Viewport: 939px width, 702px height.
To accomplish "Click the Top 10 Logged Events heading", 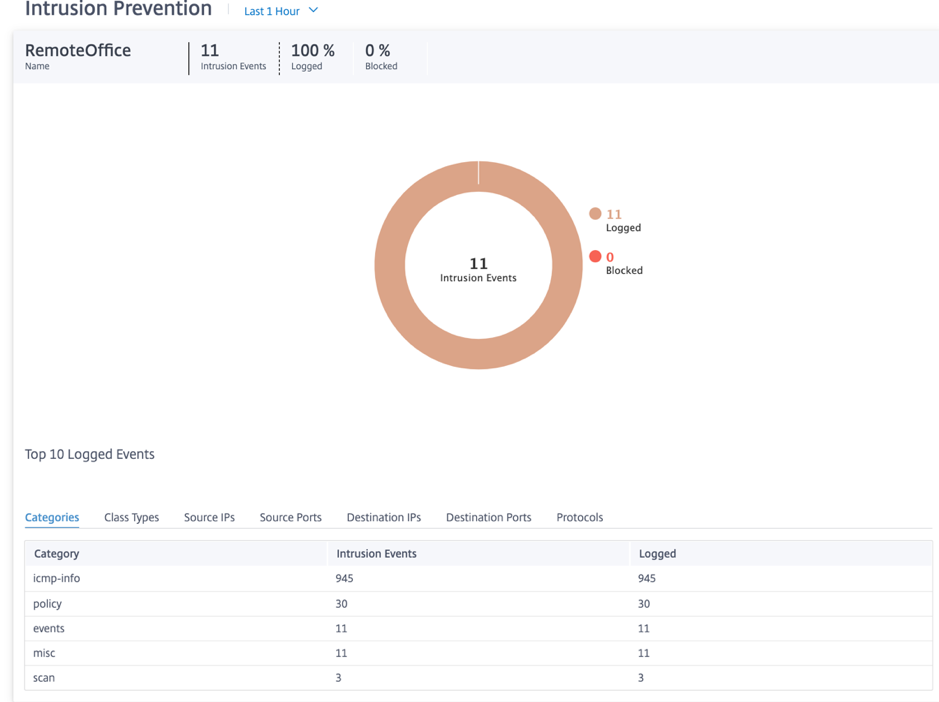I will point(90,454).
